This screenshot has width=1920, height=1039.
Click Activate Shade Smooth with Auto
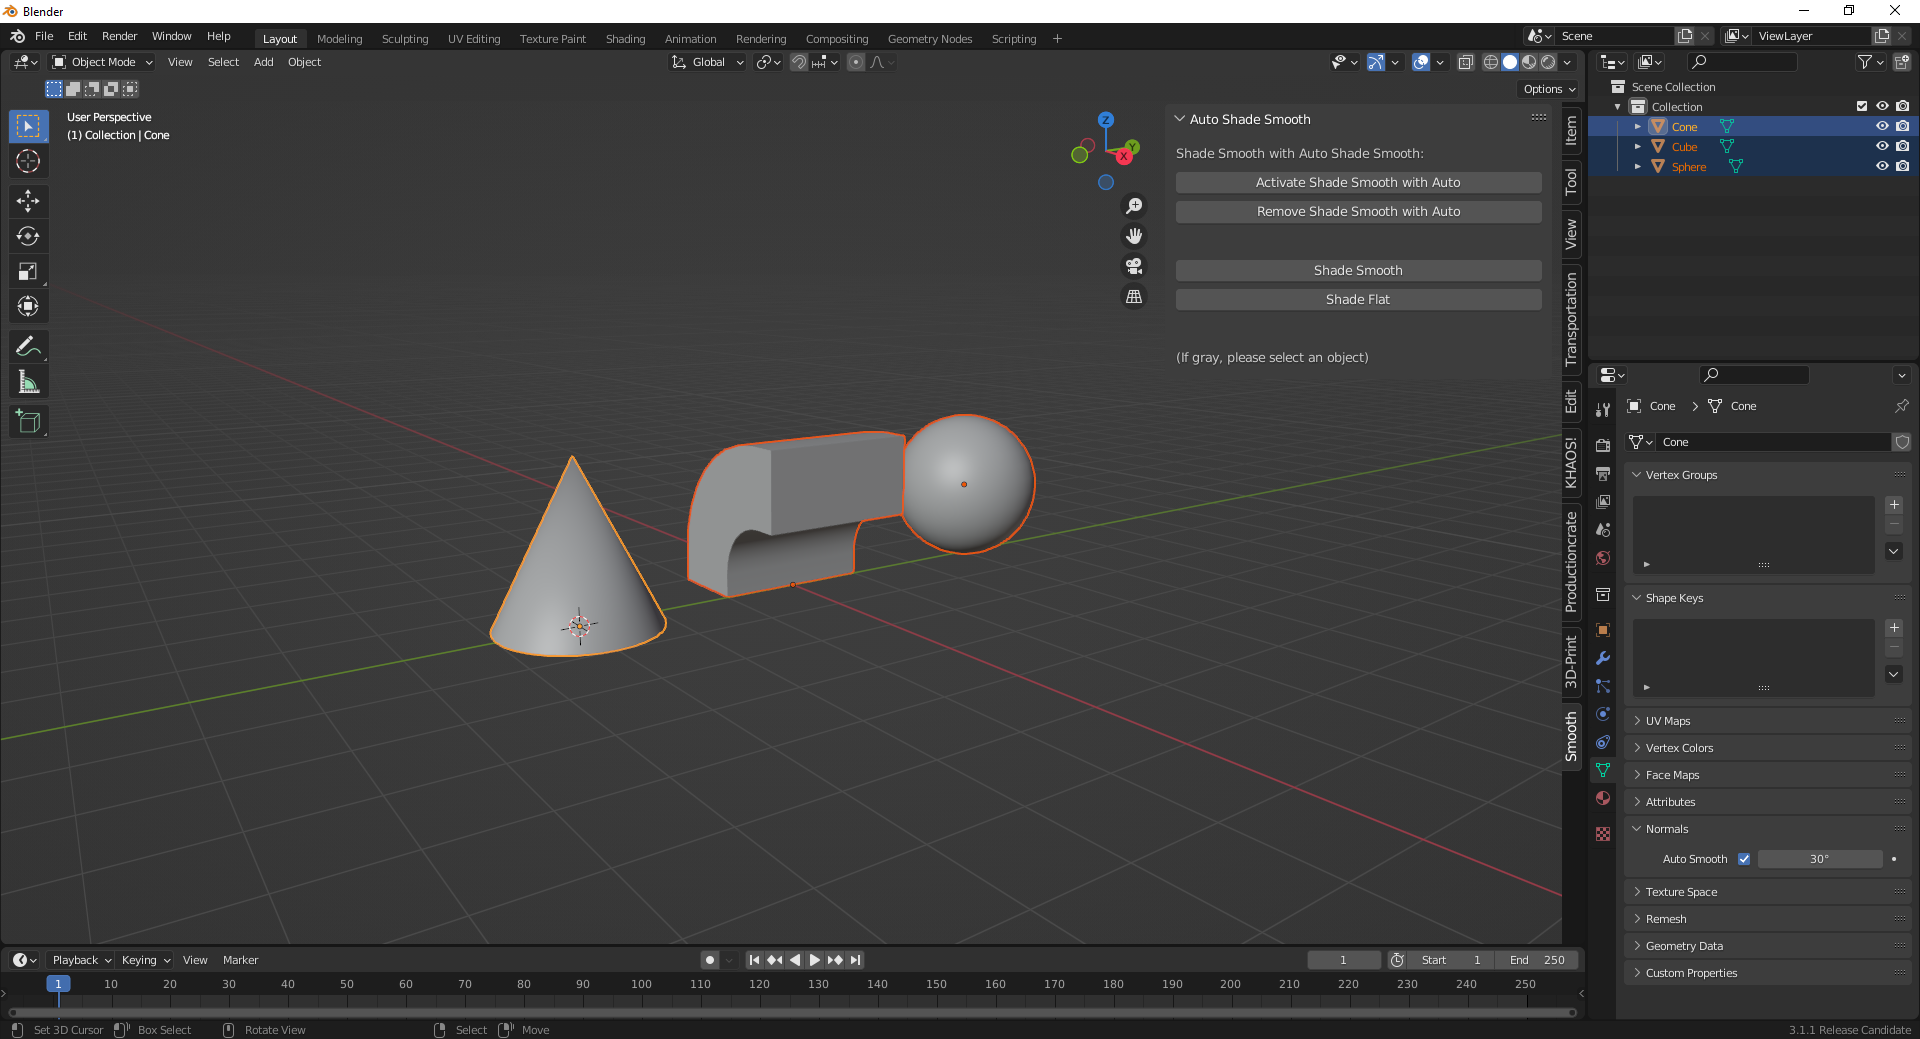1357,182
